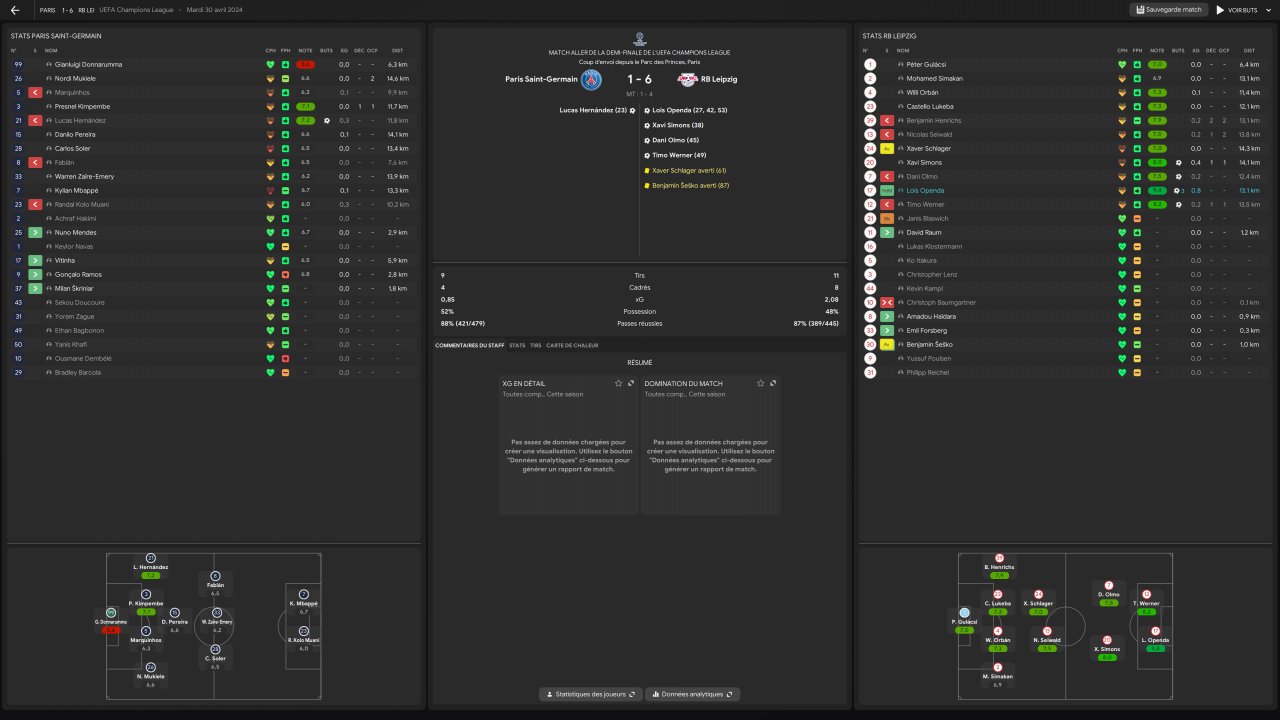
Task: Sort PSG table by DIST column
Action: pyautogui.click(x=397, y=50)
